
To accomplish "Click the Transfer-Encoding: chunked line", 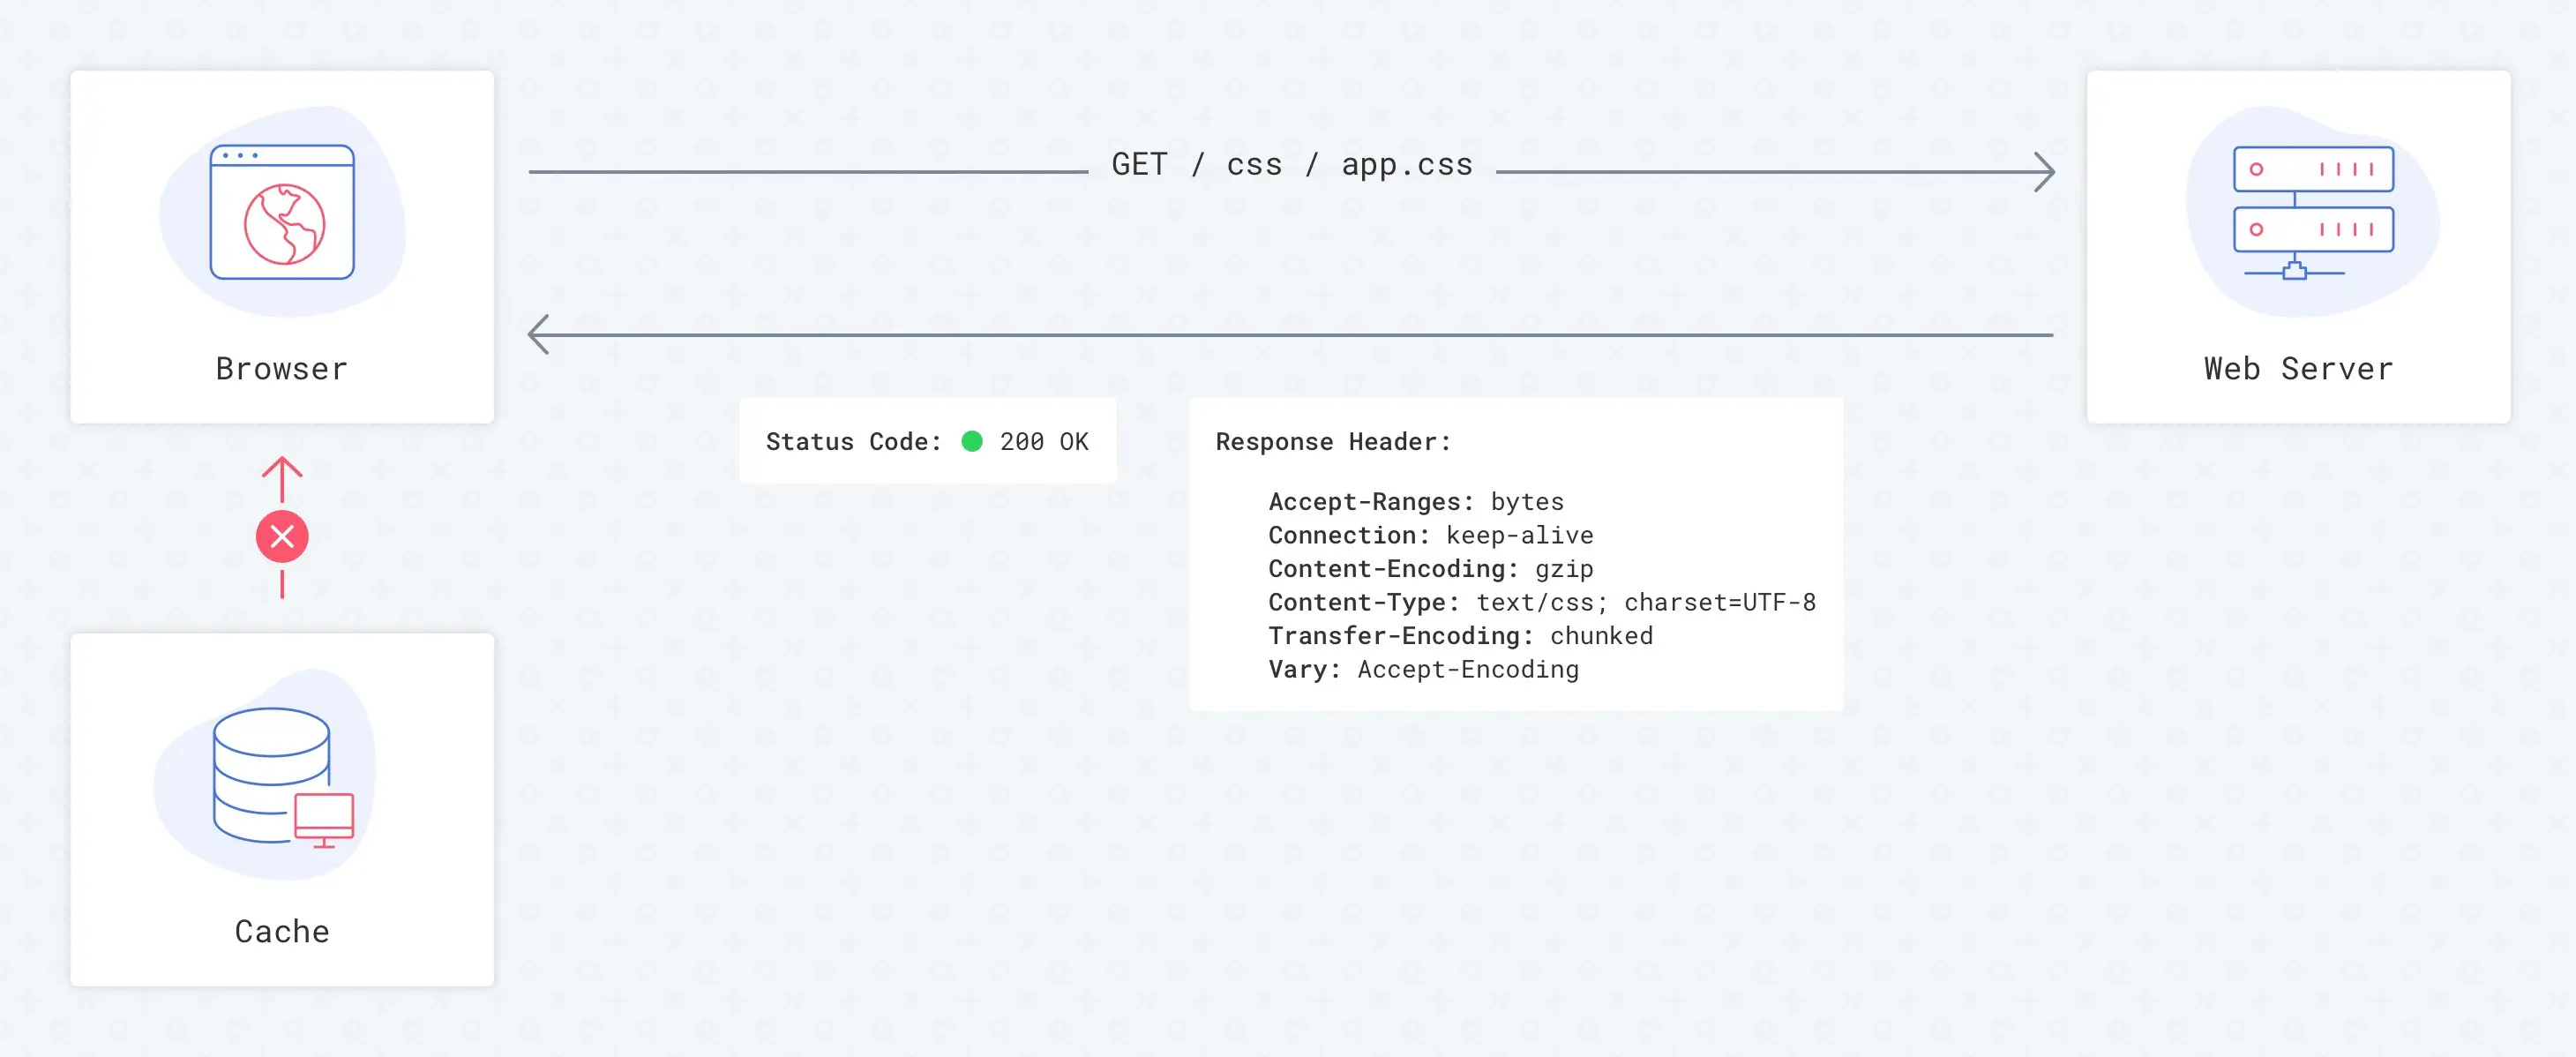I will [x=1460, y=636].
